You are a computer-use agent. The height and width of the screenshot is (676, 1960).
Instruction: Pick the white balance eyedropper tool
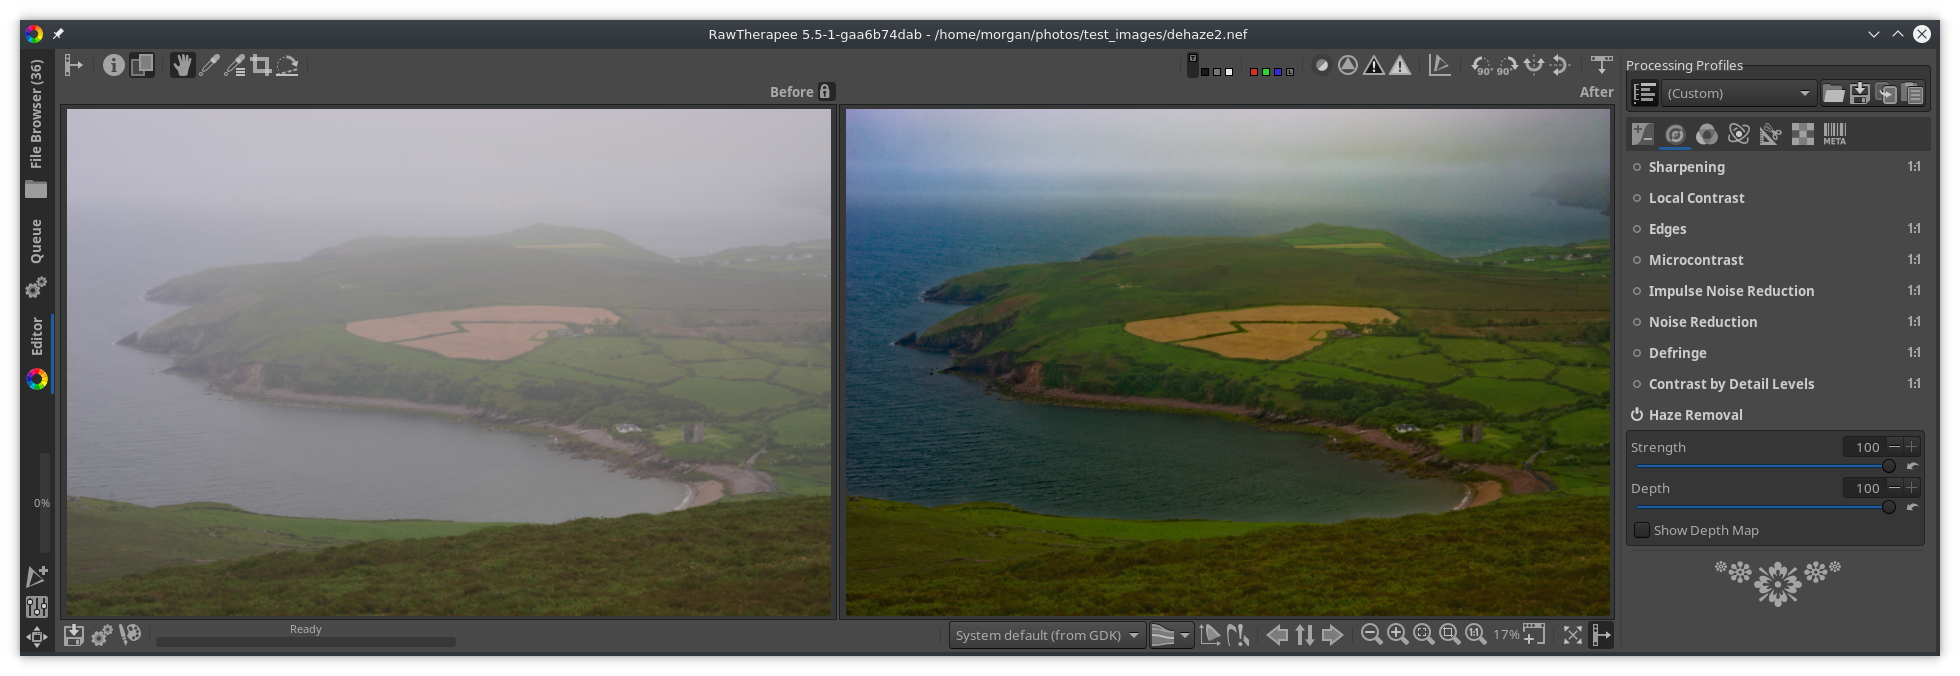click(x=209, y=66)
